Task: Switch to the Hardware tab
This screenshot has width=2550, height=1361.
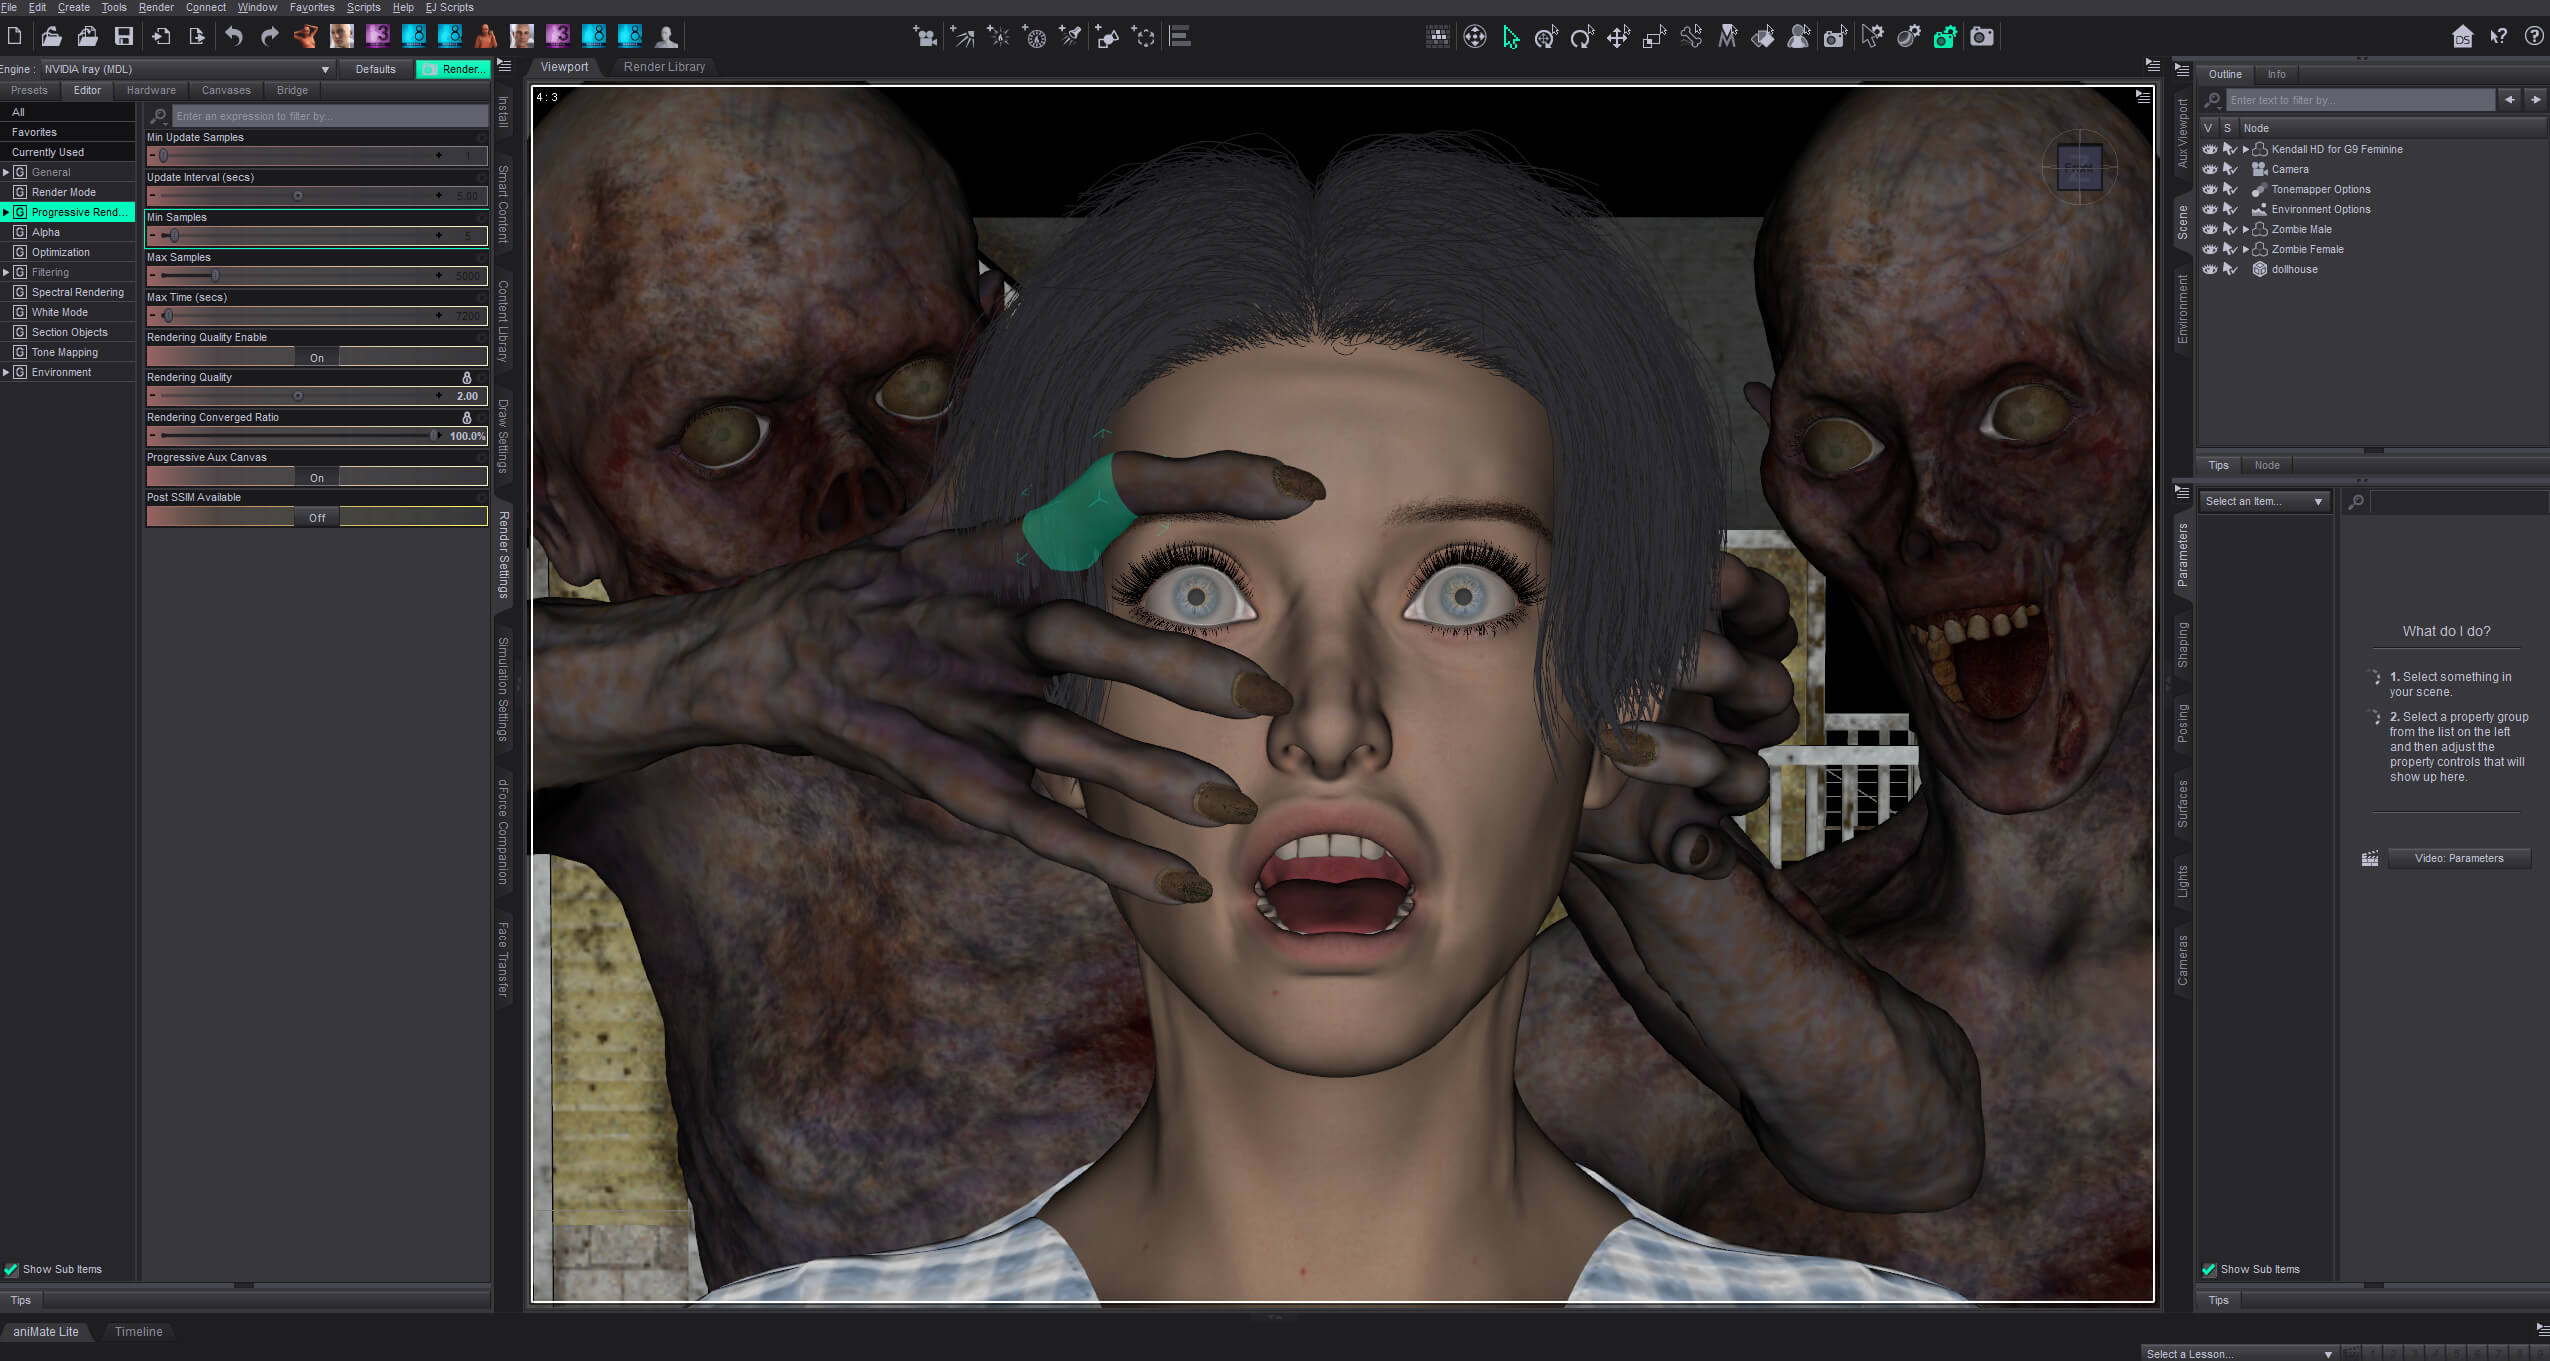Action: coord(151,90)
